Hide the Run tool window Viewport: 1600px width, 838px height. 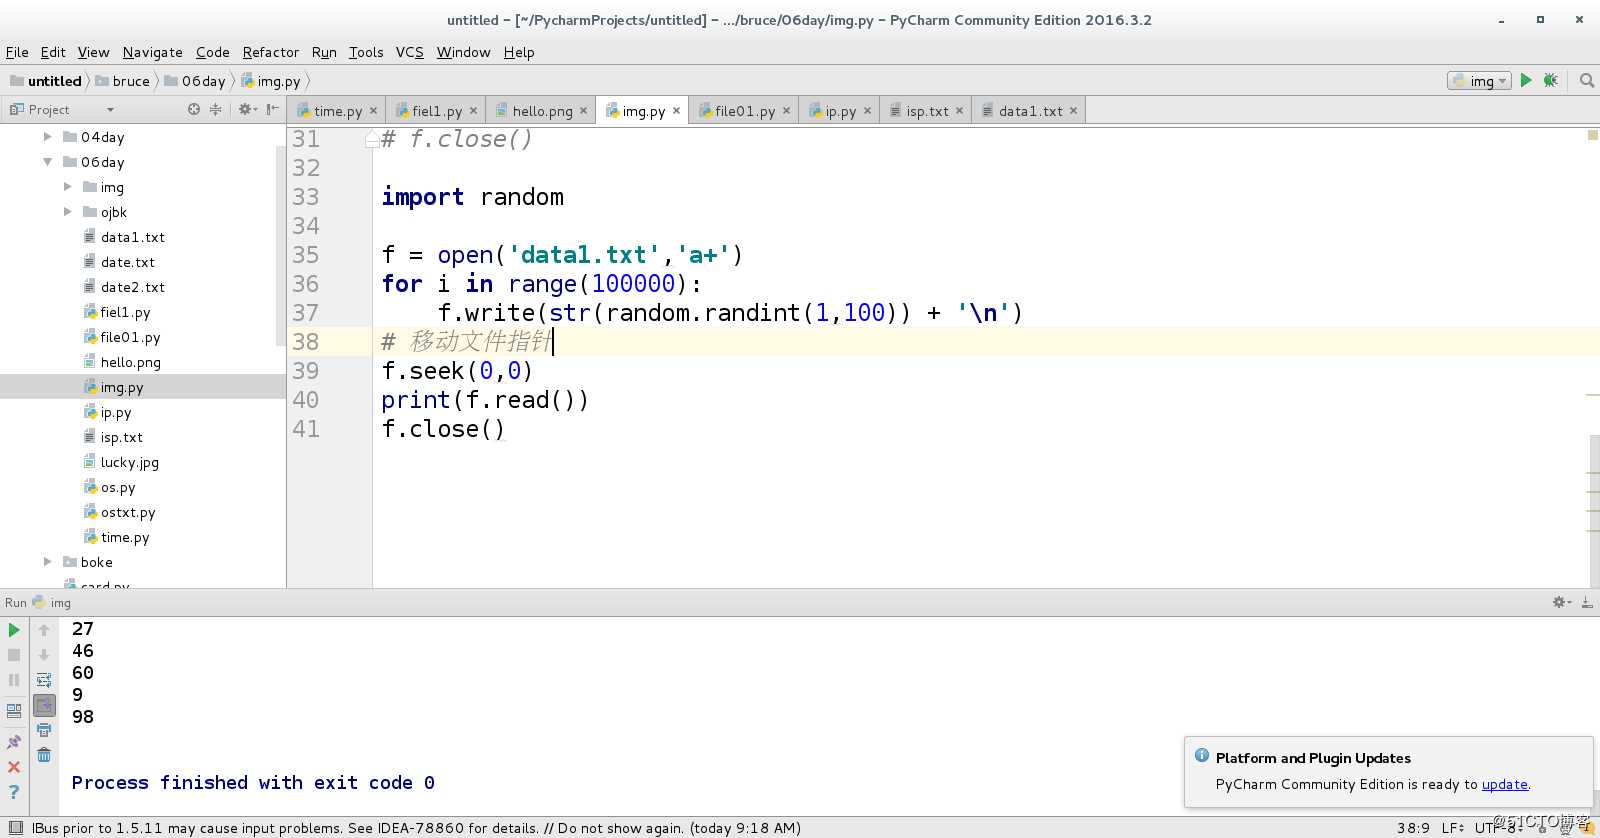coord(1587,602)
